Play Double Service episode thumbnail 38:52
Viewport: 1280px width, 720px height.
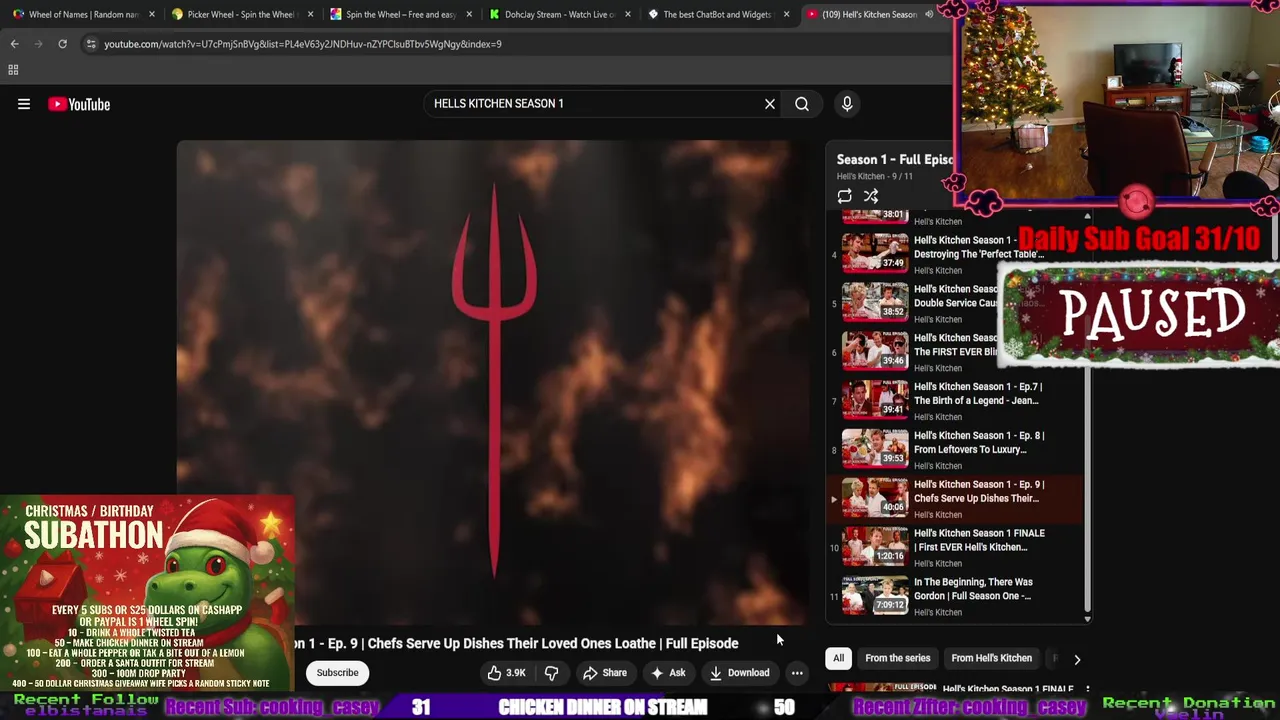[x=875, y=301]
